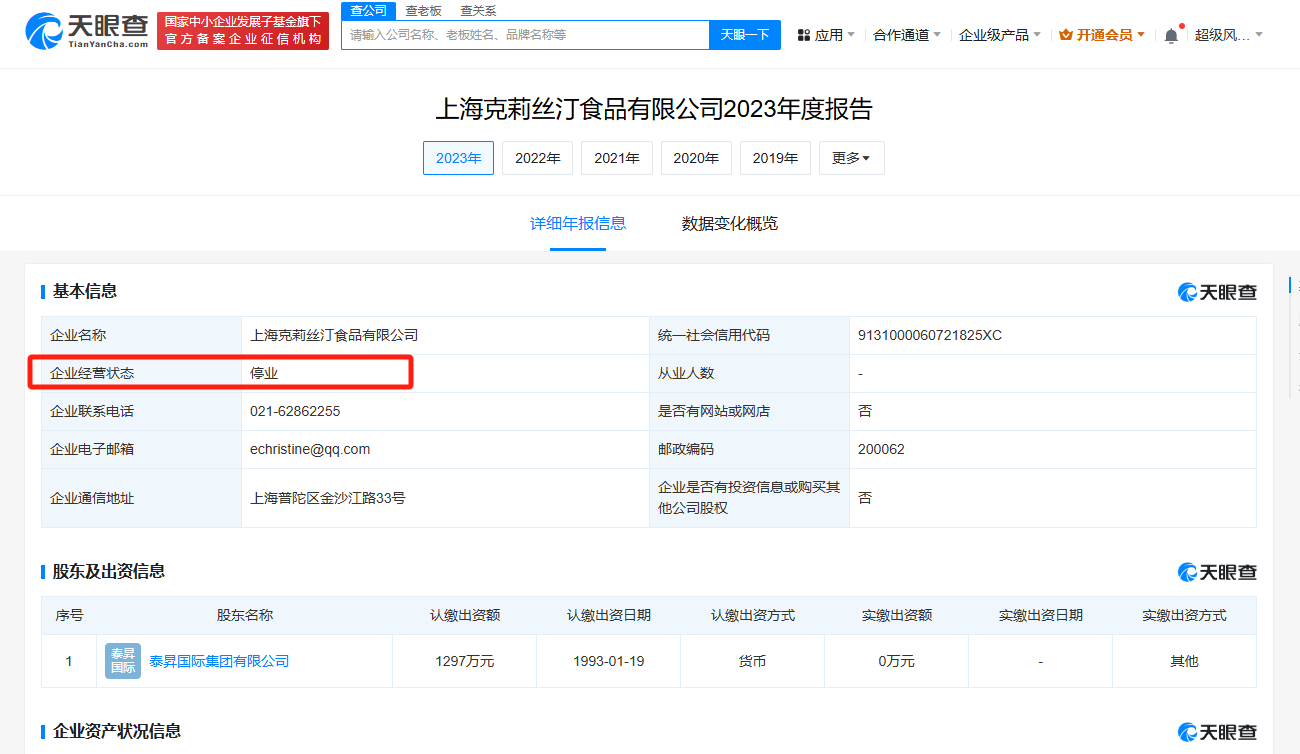The image size is (1300, 754).
Task: Open 泰昇国际集团有限公司 shareholder link
Action: click(x=219, y=661)
